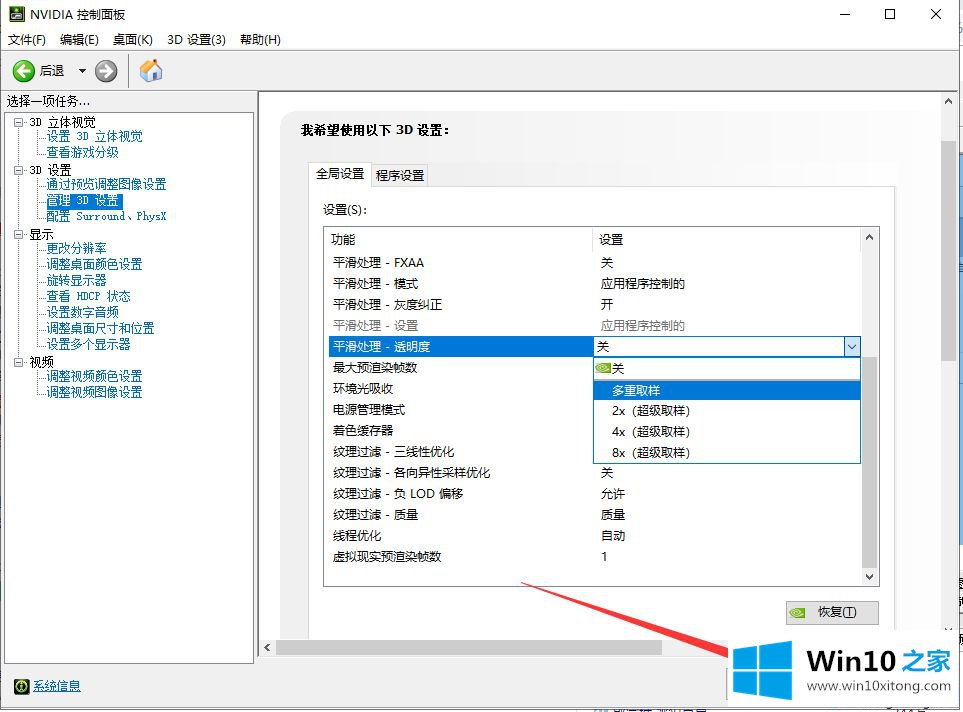The width and height of the screenshot is (963, 712).
Task: Open the 编辑(E) menu
Action: 79,40
